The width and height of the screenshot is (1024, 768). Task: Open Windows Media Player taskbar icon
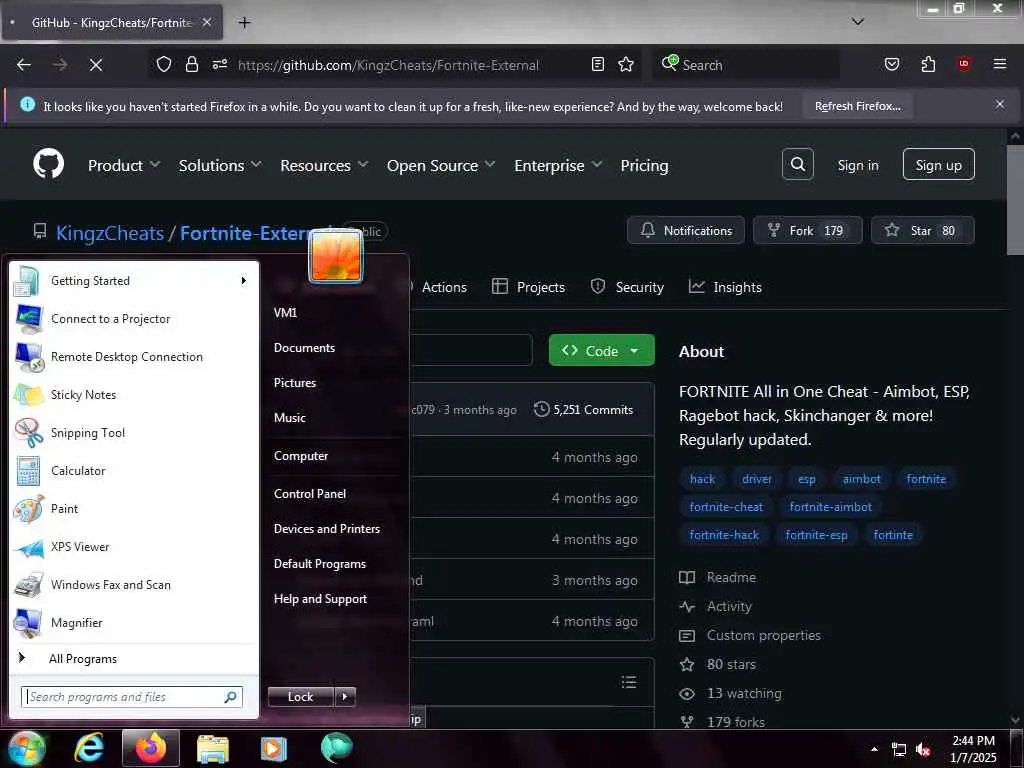click(x=274, y=748)
